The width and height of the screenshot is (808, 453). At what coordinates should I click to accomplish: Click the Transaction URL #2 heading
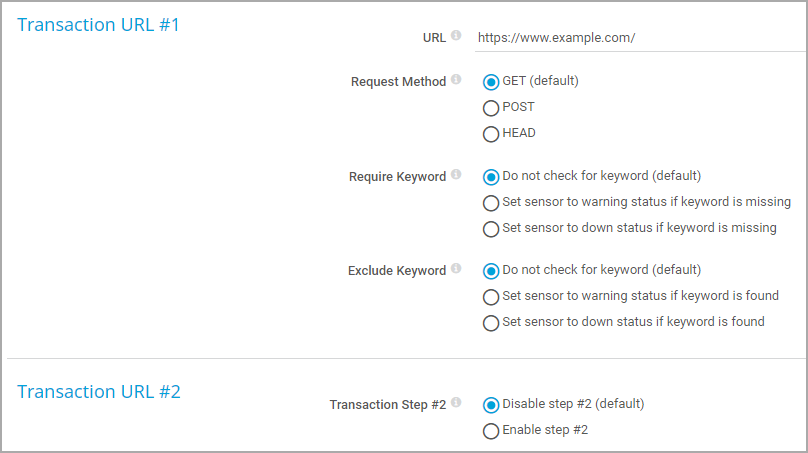(x=99, y=392)
